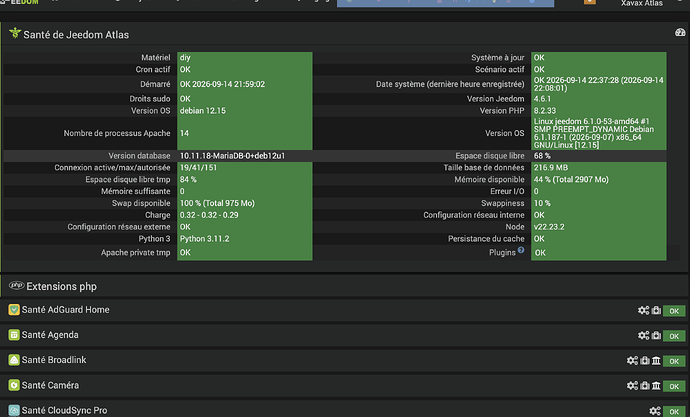Click the Linux kernel version text cell
The image size is (690, 417).
tap(598, 133)
